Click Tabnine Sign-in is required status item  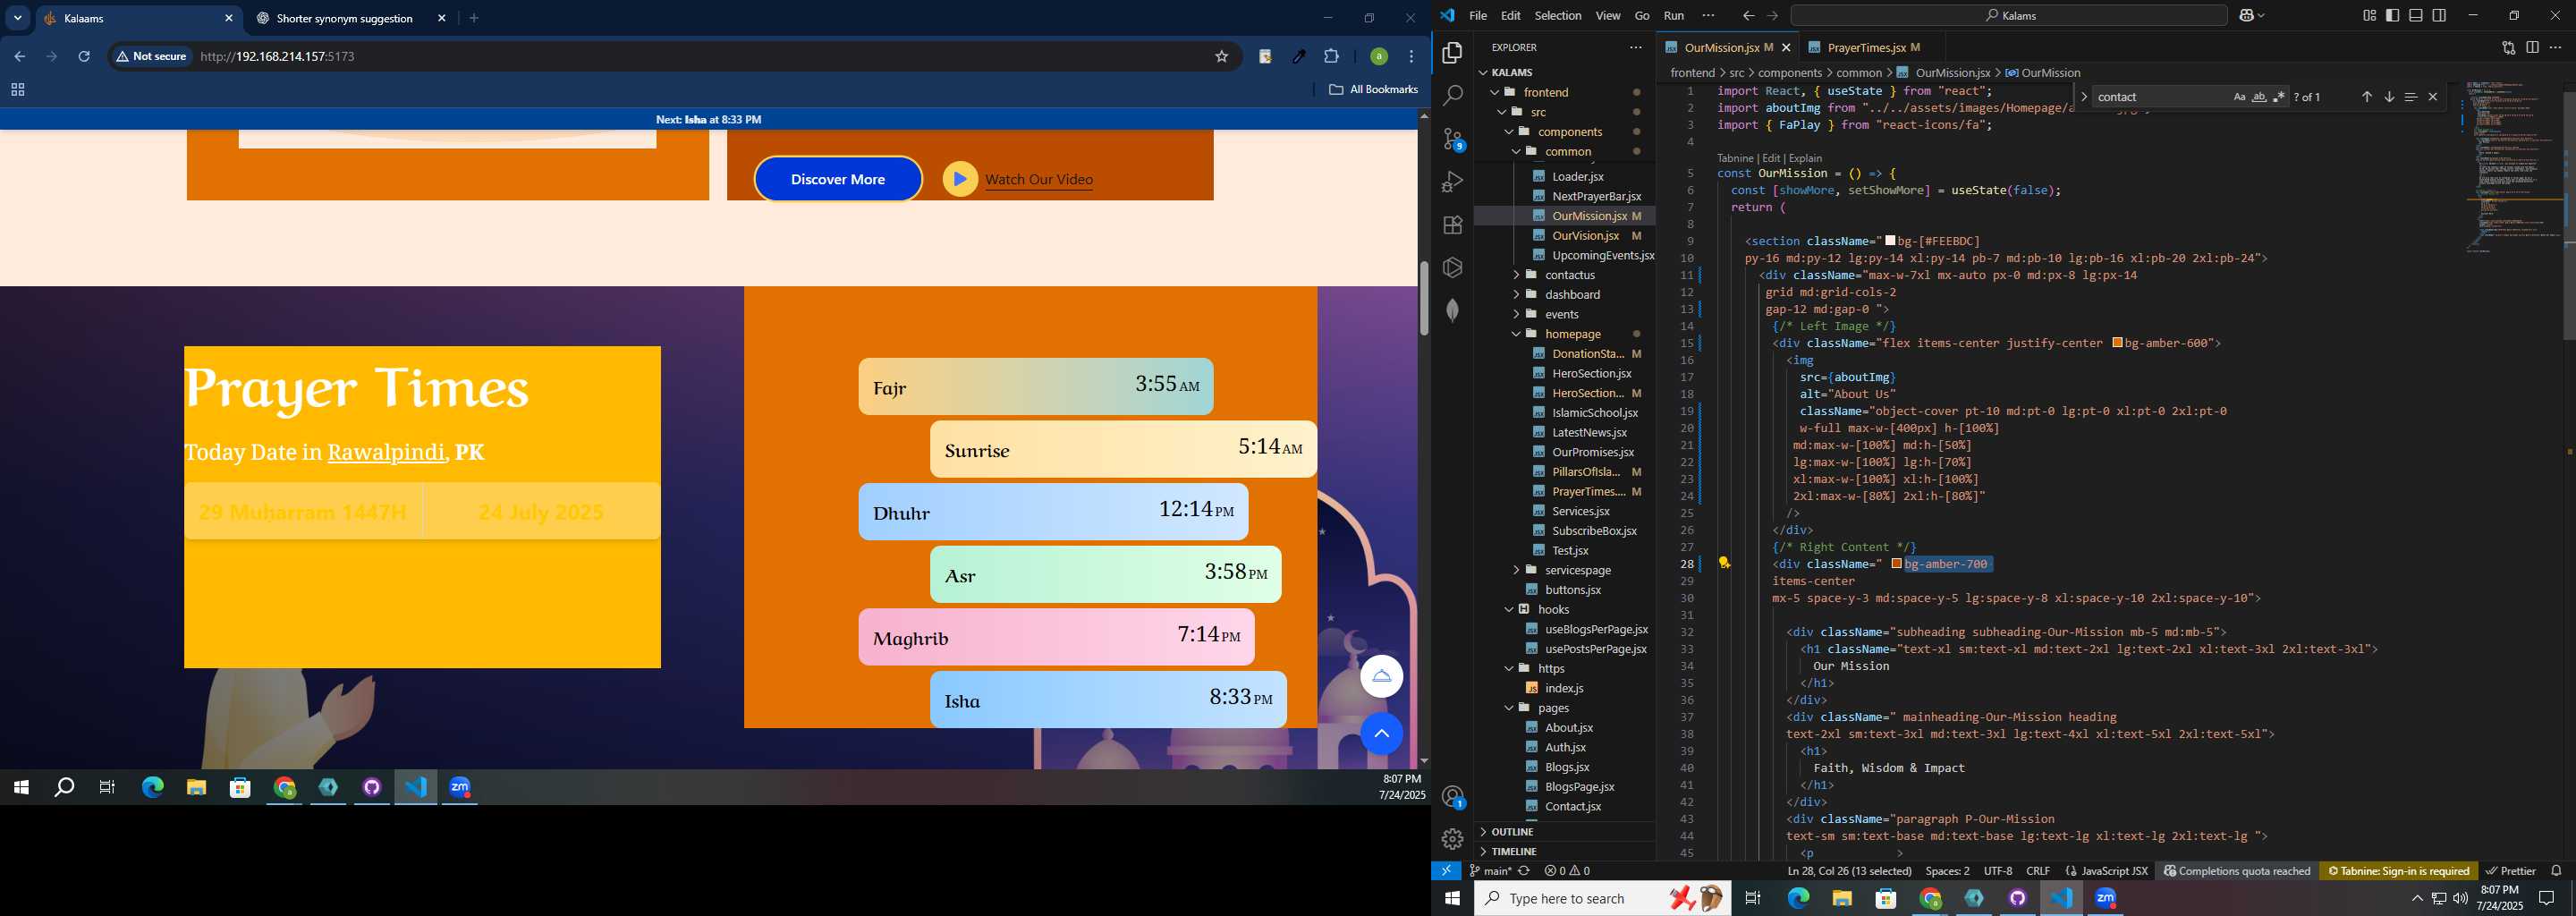tap(2398, 871)
